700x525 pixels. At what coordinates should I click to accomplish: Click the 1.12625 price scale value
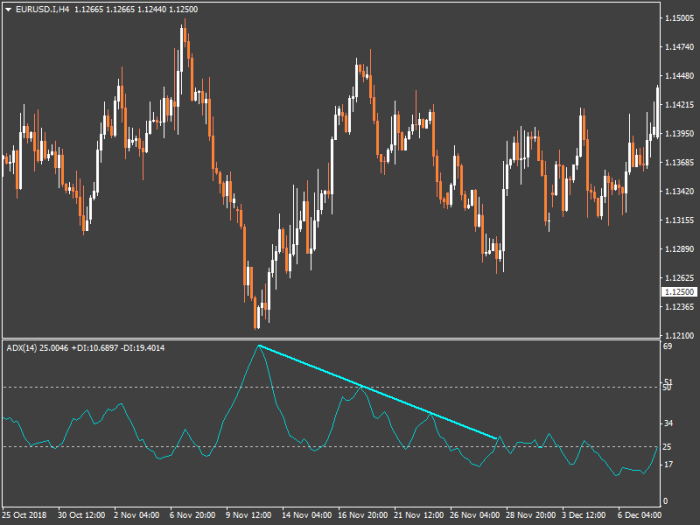[x=679, y=278]
